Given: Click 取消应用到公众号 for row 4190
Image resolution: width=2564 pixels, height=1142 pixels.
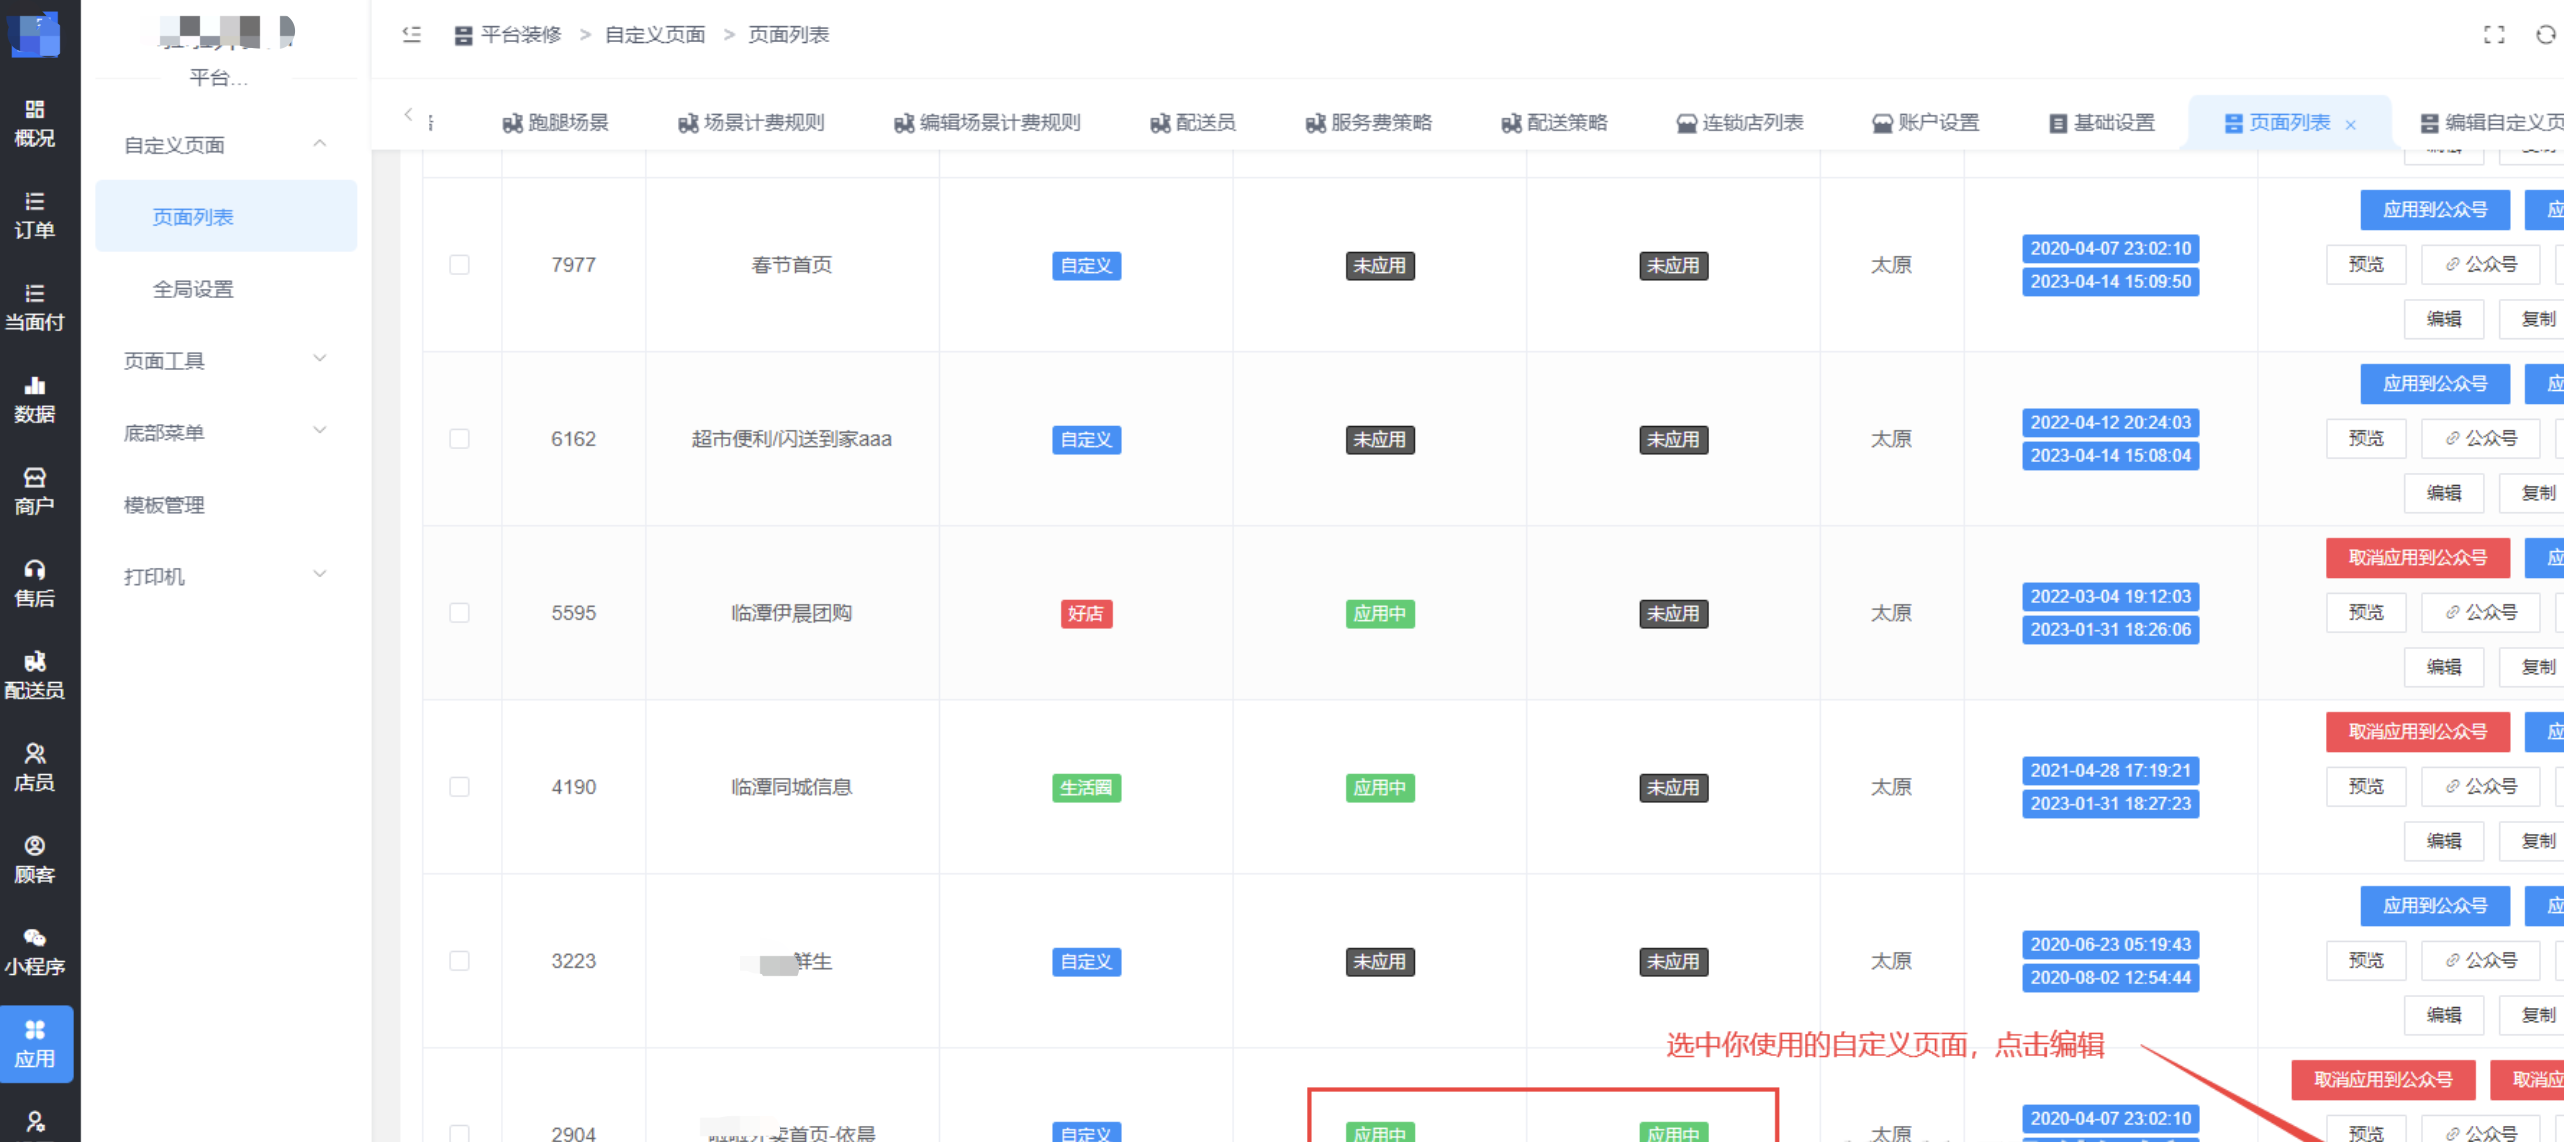Looking at the screenshot, I should pyautogui.click(x=2418, y=732).
